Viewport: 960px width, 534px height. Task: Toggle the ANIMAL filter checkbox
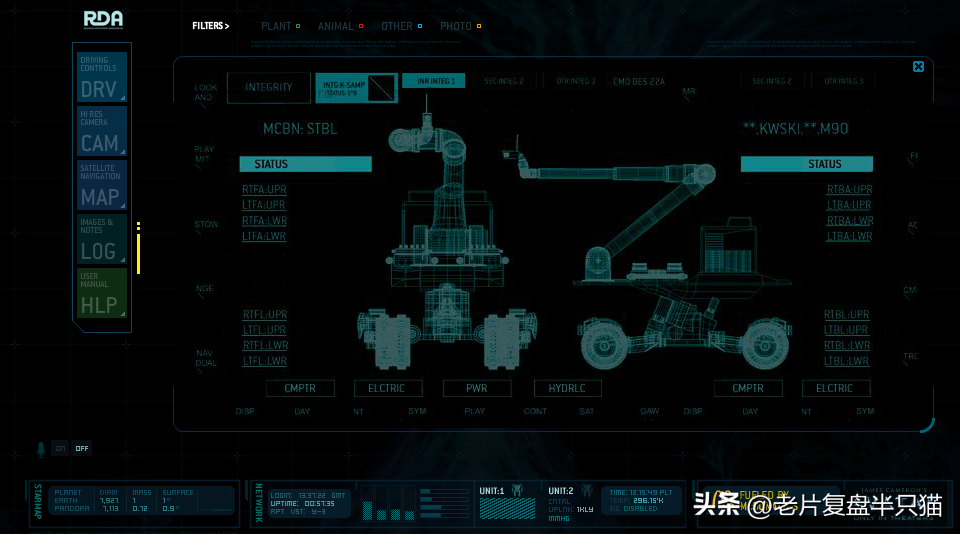pyautogui.click(x=360, y=26)
